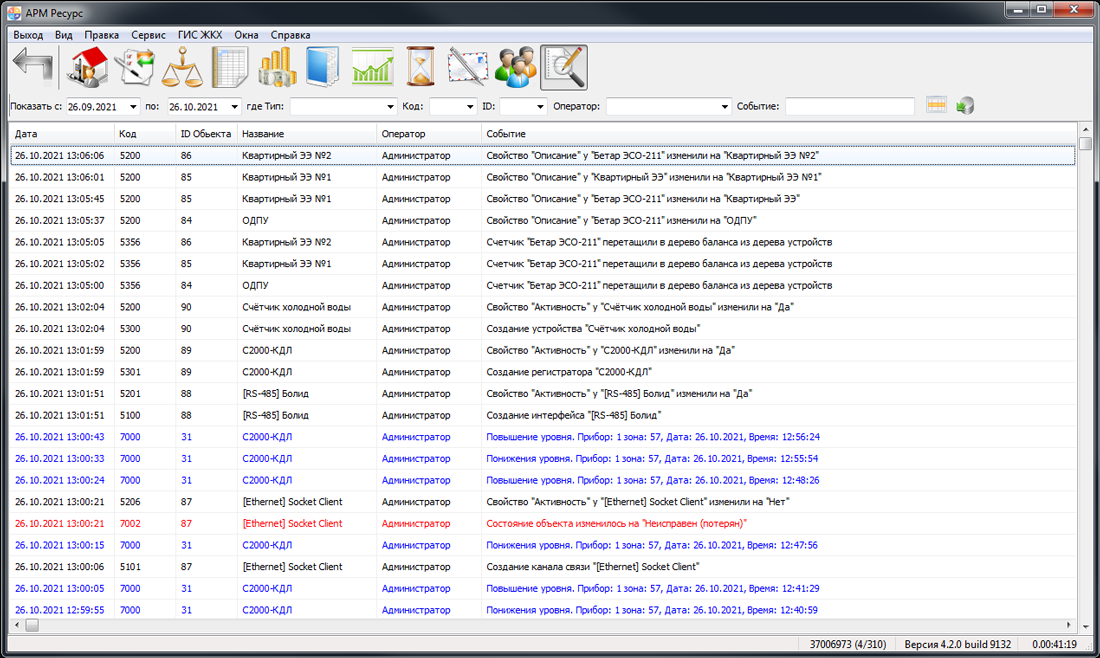
Task: Click the balance scales icon
Action: tap(182, 68)
